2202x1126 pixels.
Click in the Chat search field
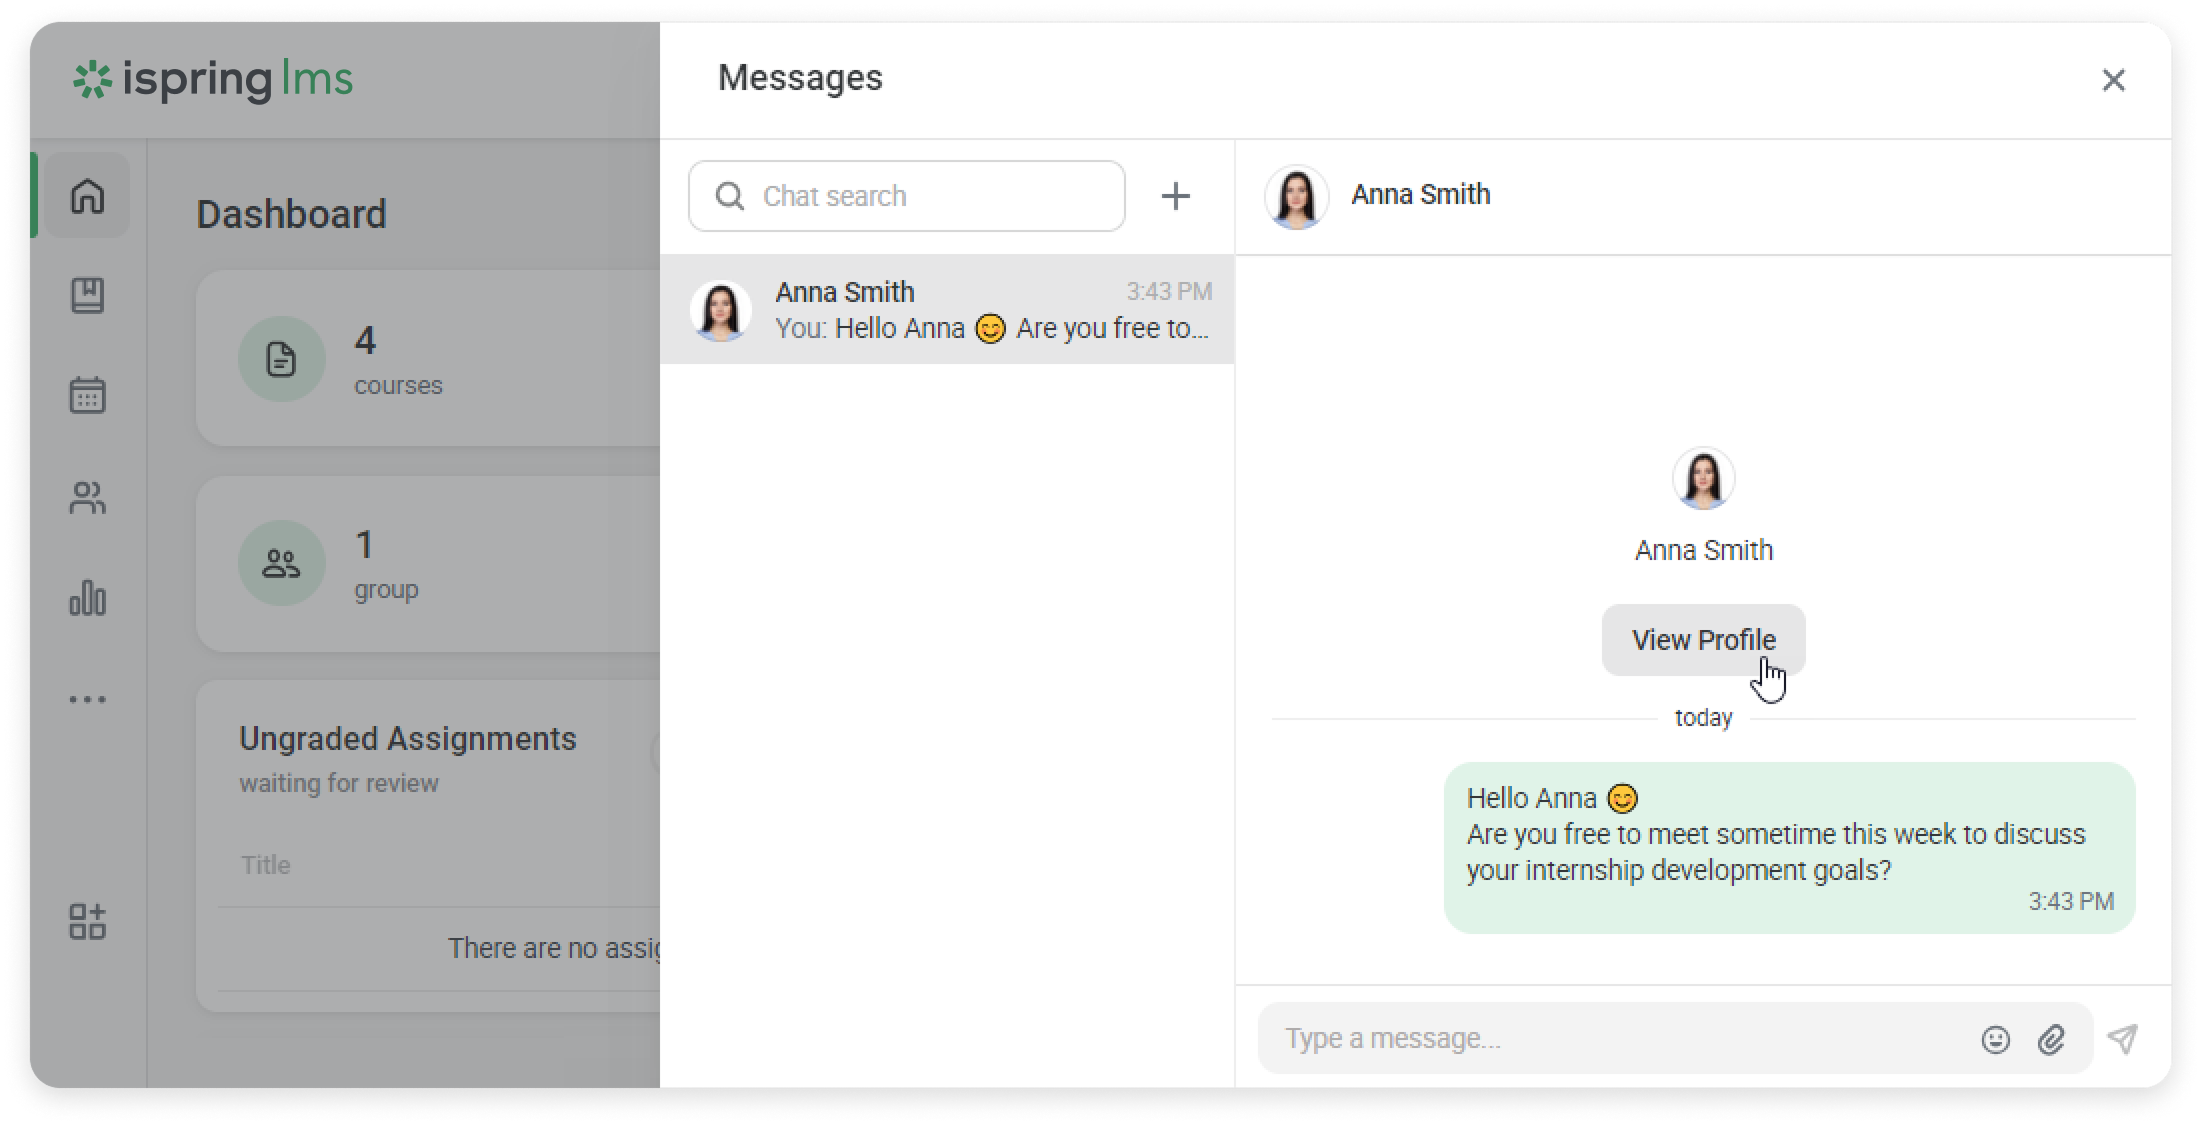pyautogui.click(x=920, y=196)
